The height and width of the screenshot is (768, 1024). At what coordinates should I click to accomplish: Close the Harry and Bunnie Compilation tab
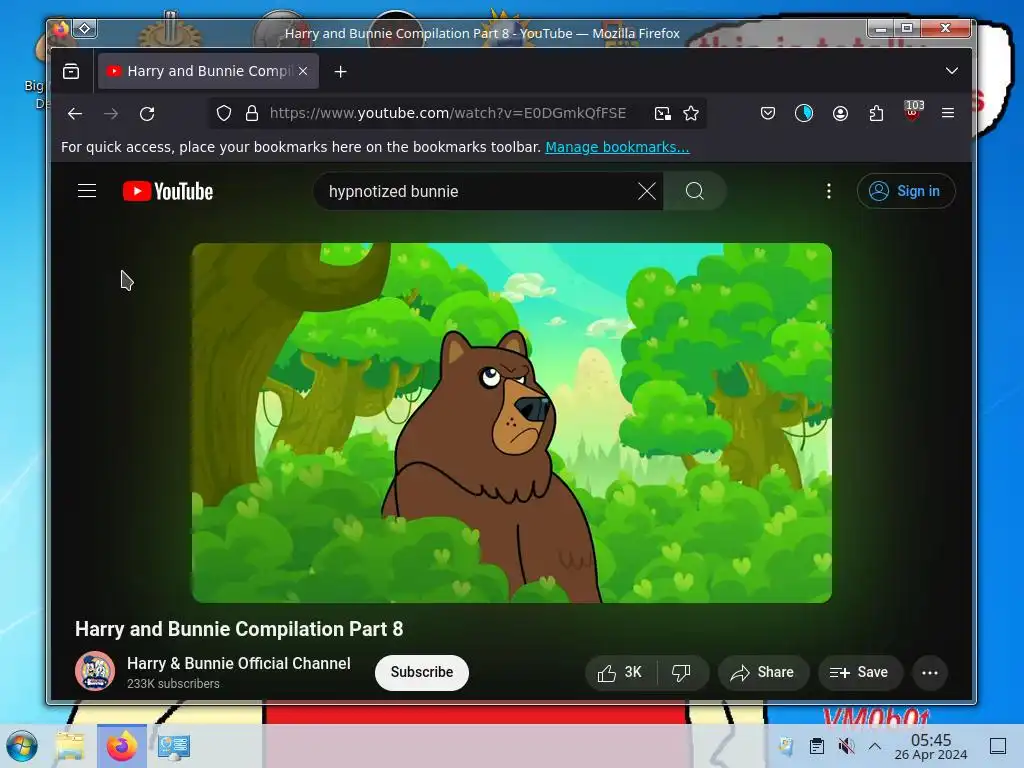(303, 71)
